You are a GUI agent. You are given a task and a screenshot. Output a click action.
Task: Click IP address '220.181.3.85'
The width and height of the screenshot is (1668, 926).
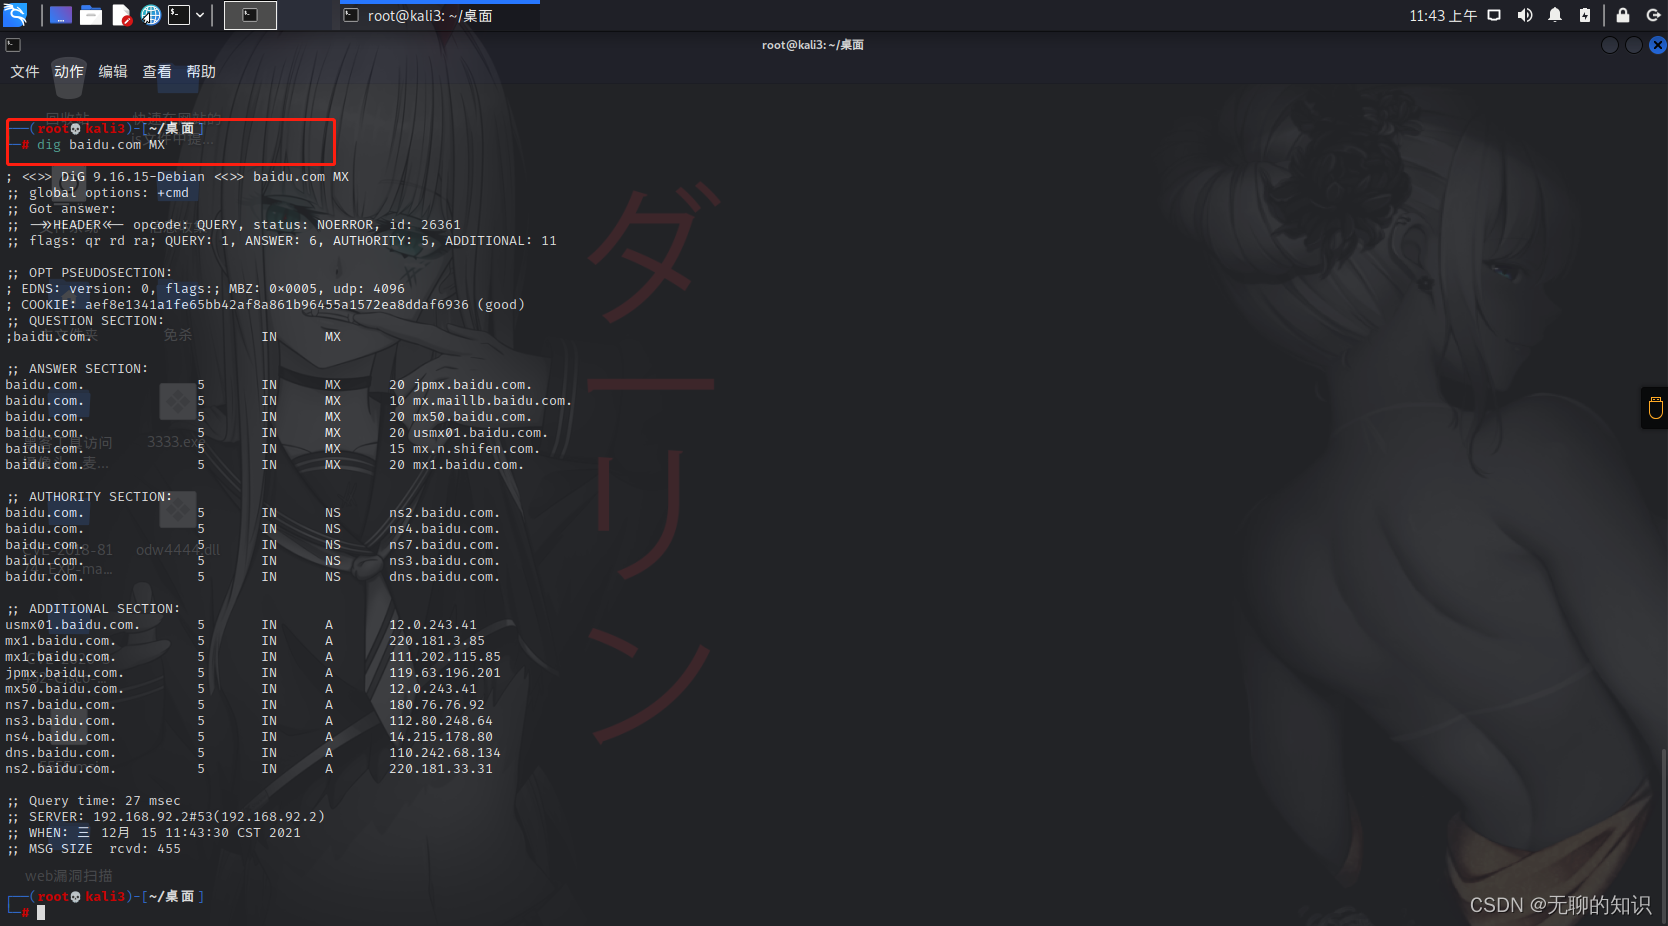click(x=437, y=641)
